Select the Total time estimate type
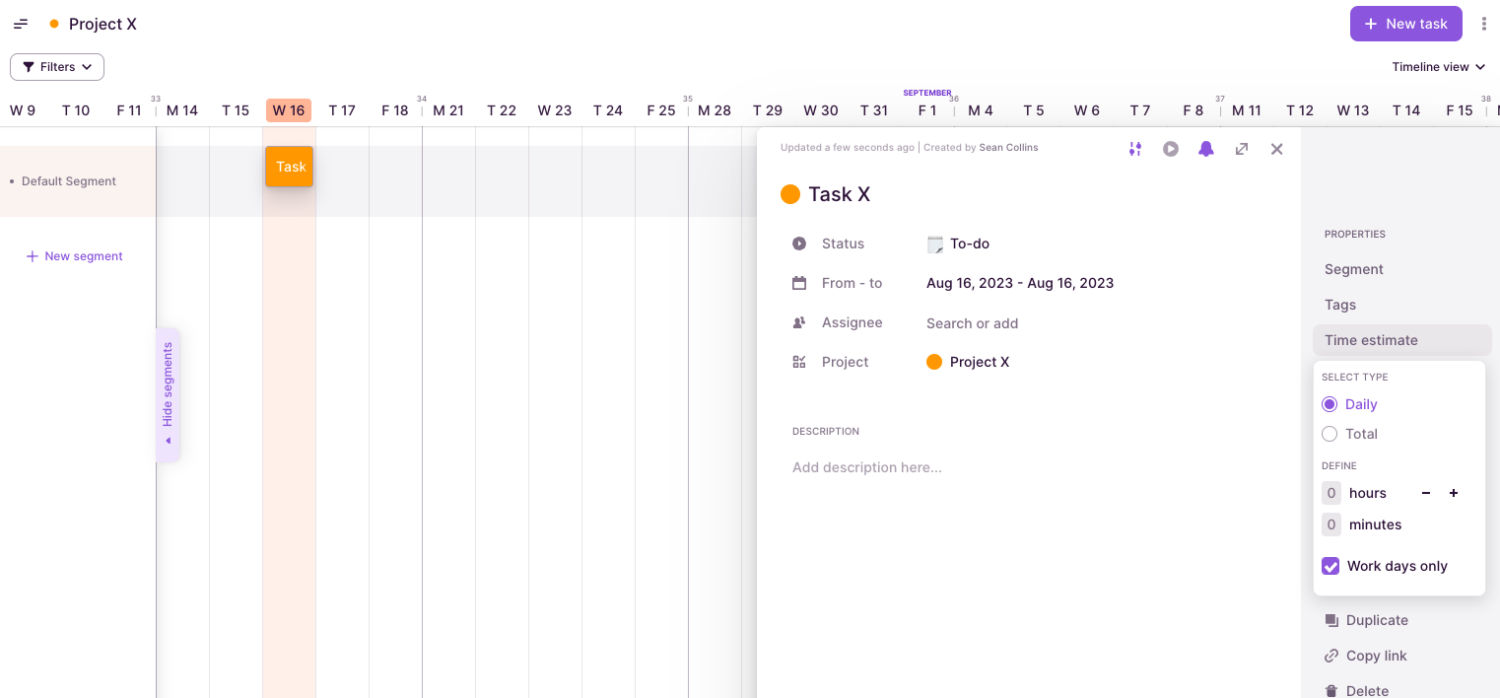Viewport: 1500px width, 698px height. pyautogui.click(x=1330, y=434)
